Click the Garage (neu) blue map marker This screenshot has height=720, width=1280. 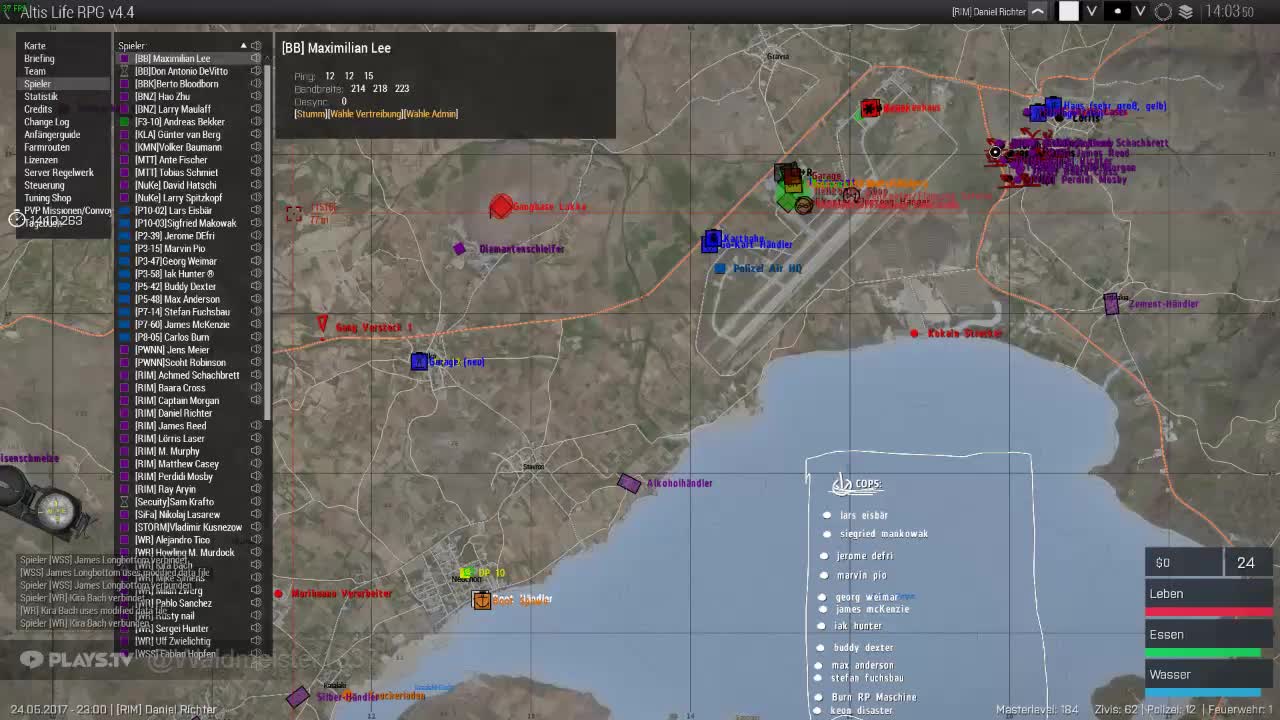click(419, 361)
